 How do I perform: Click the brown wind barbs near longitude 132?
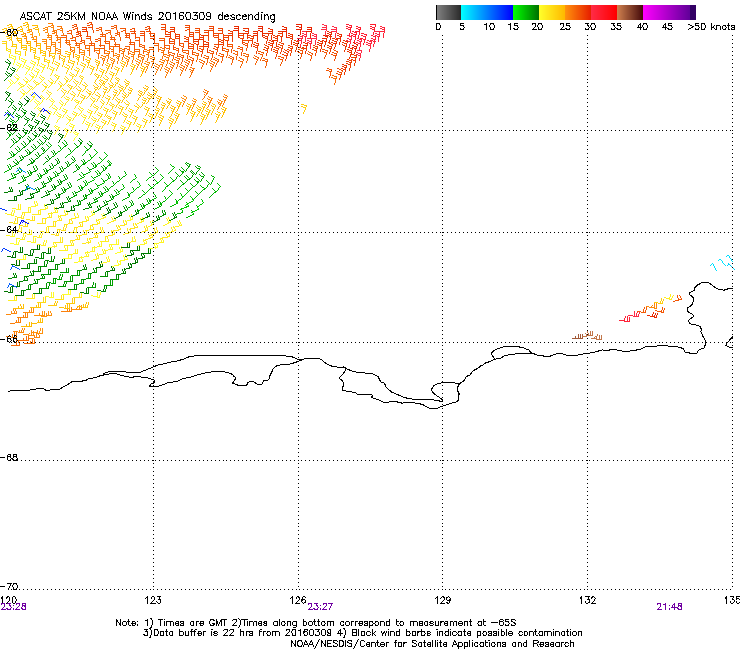tap(587, 336)
